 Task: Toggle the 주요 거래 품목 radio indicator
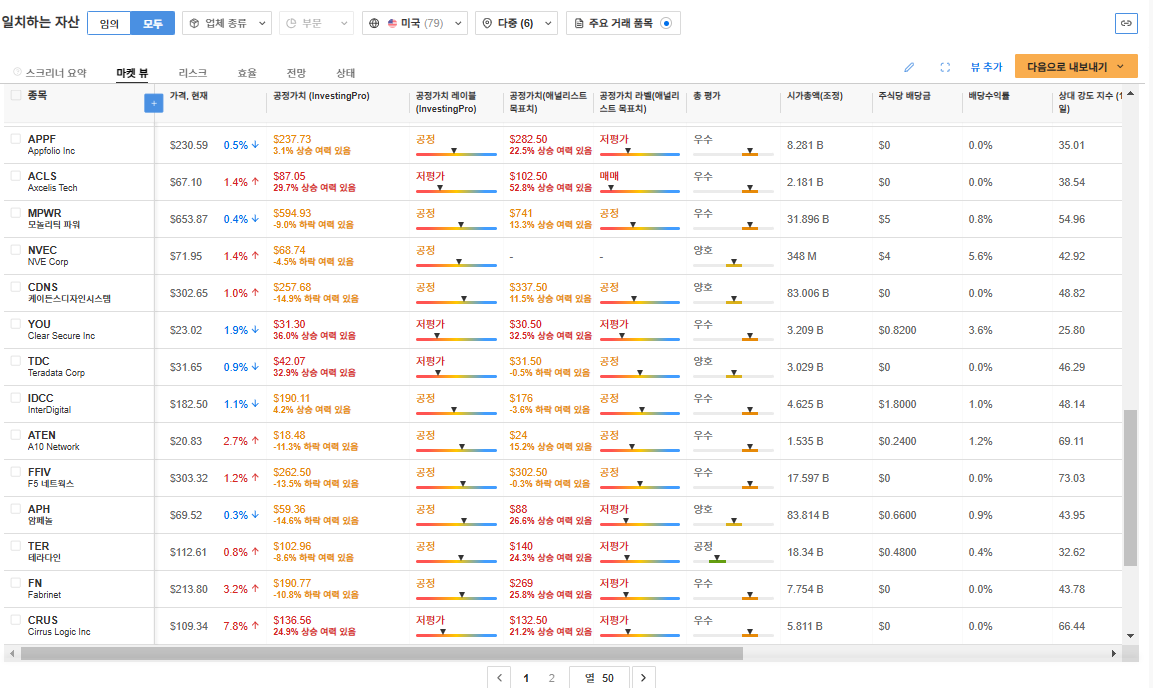(x=665, y=24)
